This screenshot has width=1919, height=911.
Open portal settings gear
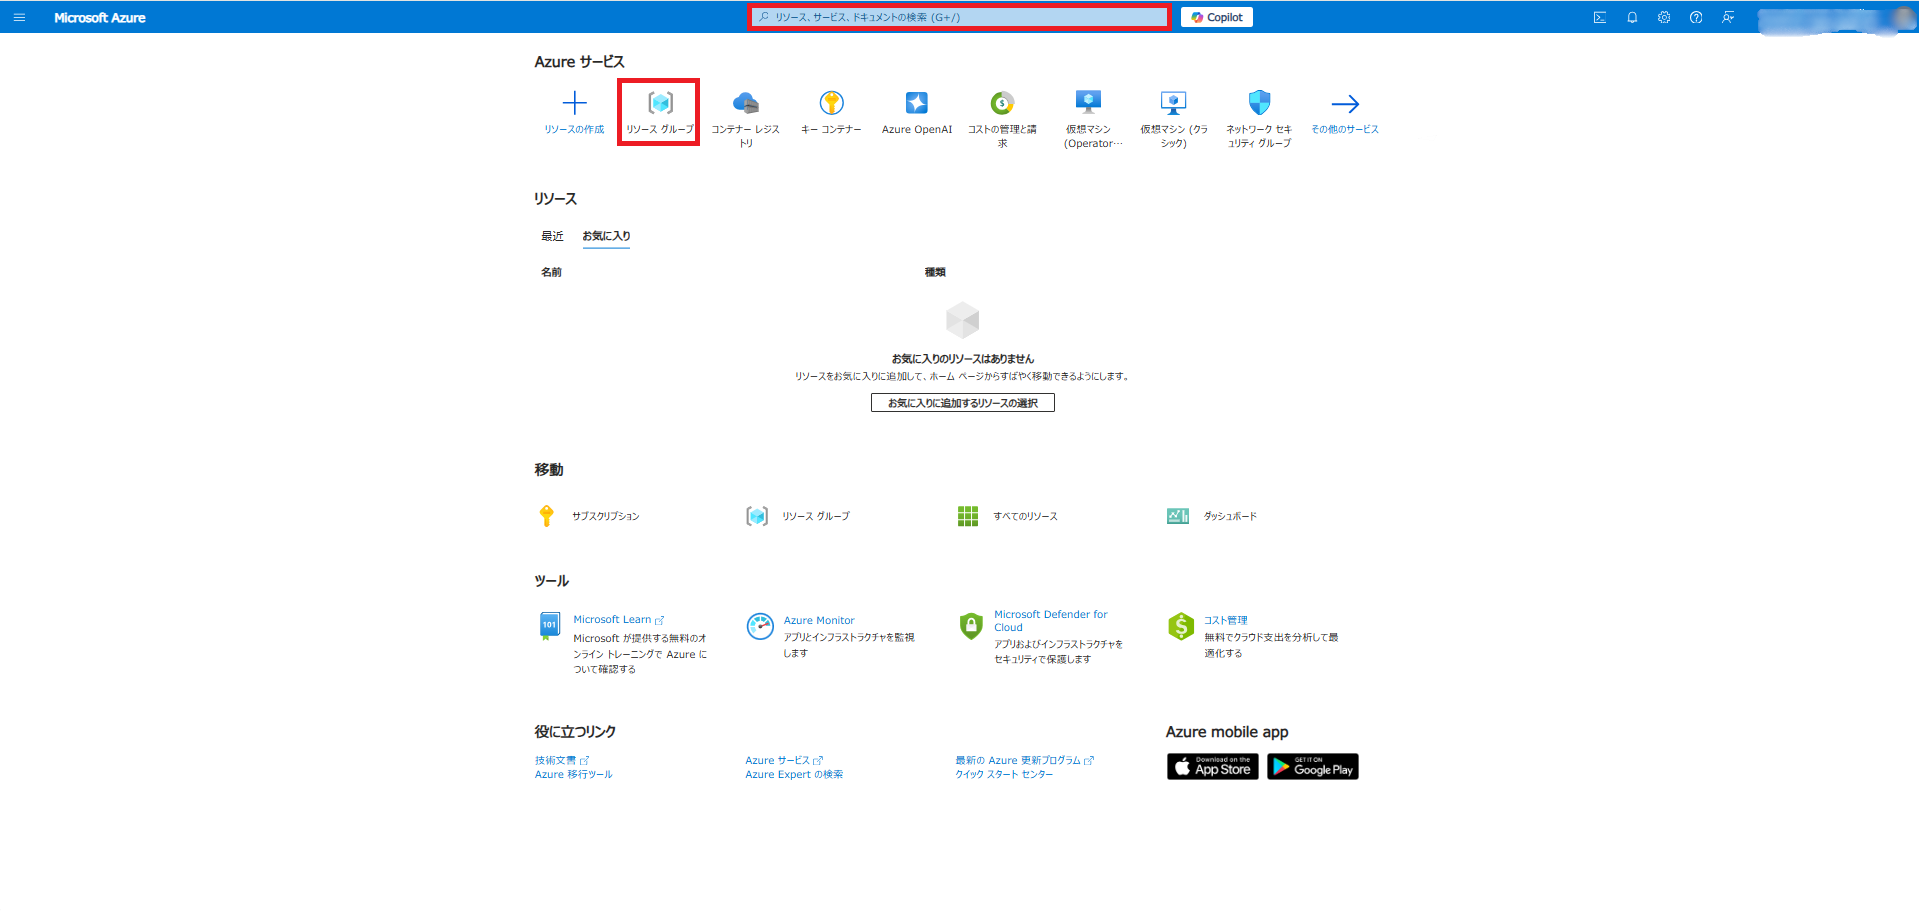point(1664,17)
